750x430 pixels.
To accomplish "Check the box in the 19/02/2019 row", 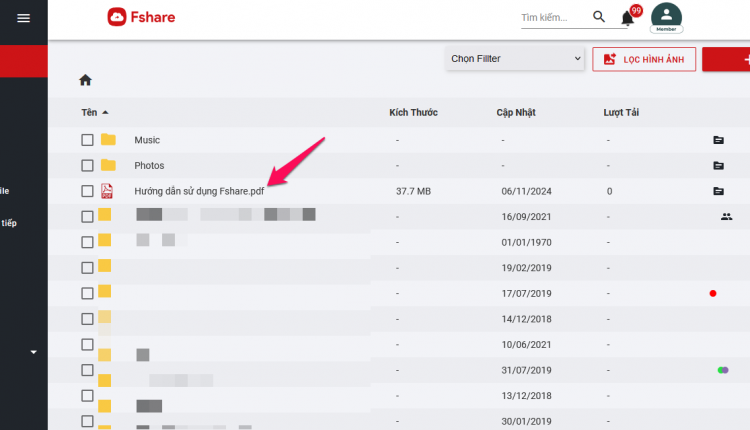I will (87, 268).
